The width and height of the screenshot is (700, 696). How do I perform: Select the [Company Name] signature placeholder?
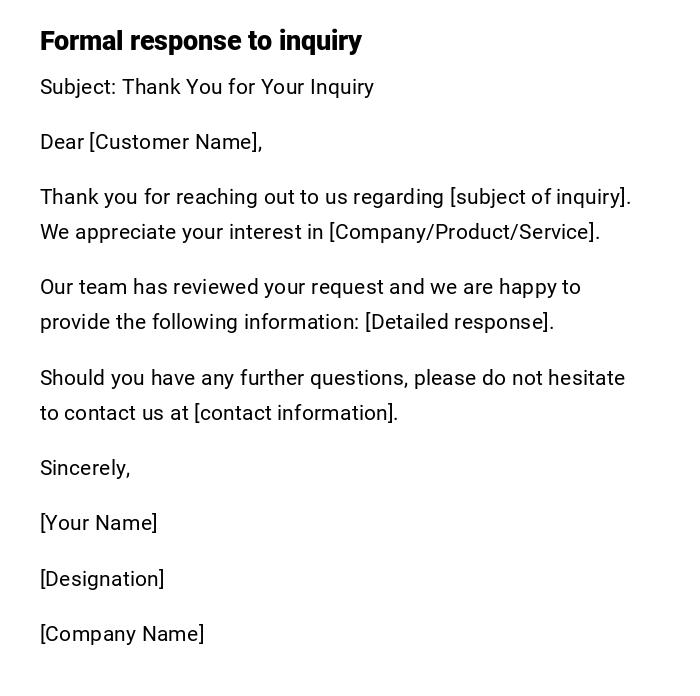pyautogui.click(x=122, y=634)
